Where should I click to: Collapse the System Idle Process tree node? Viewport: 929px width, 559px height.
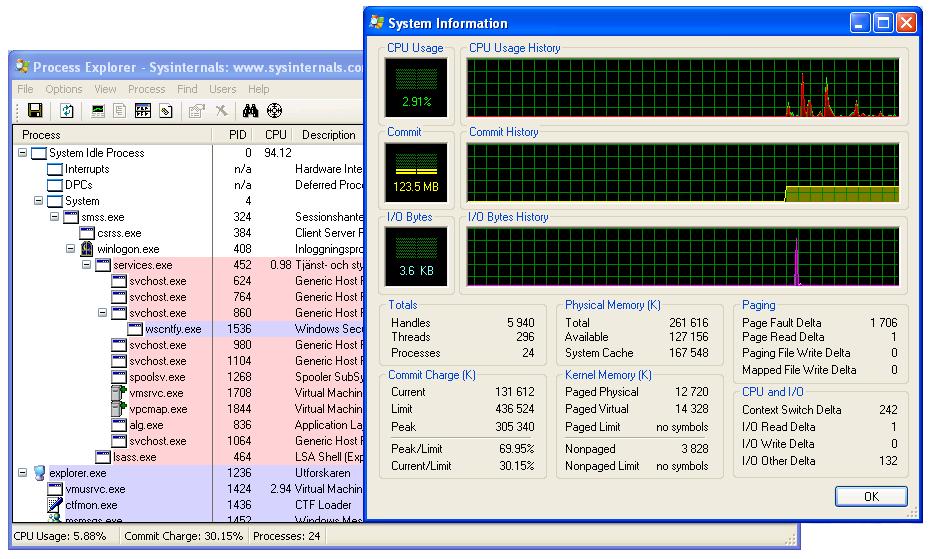[23, 153]
